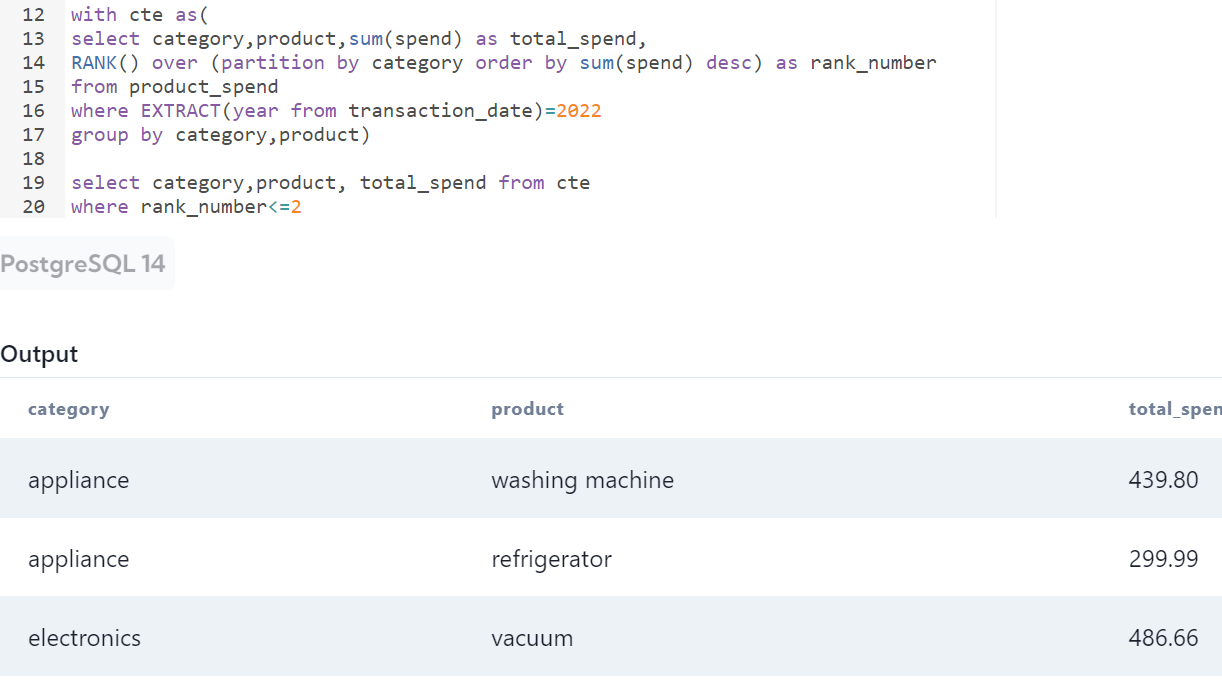Click the vacuum output row
This screenshot has height=682, width=1222.
pos(532,638)
